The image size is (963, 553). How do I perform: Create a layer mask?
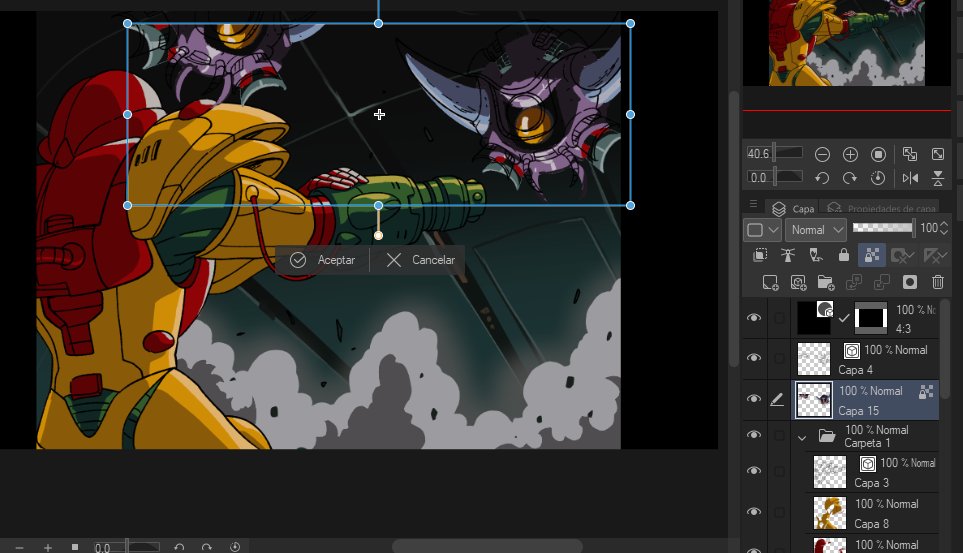click(x=910, y=282)
